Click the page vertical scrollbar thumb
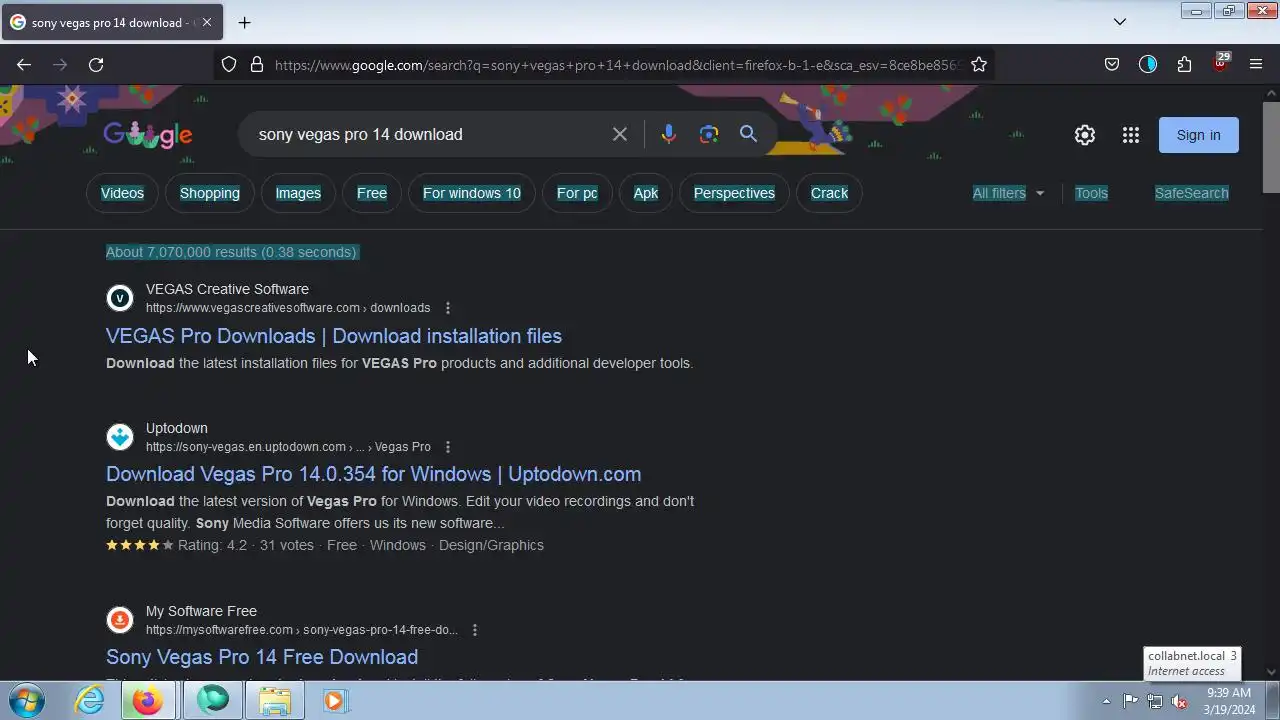 click(1271, 148)
